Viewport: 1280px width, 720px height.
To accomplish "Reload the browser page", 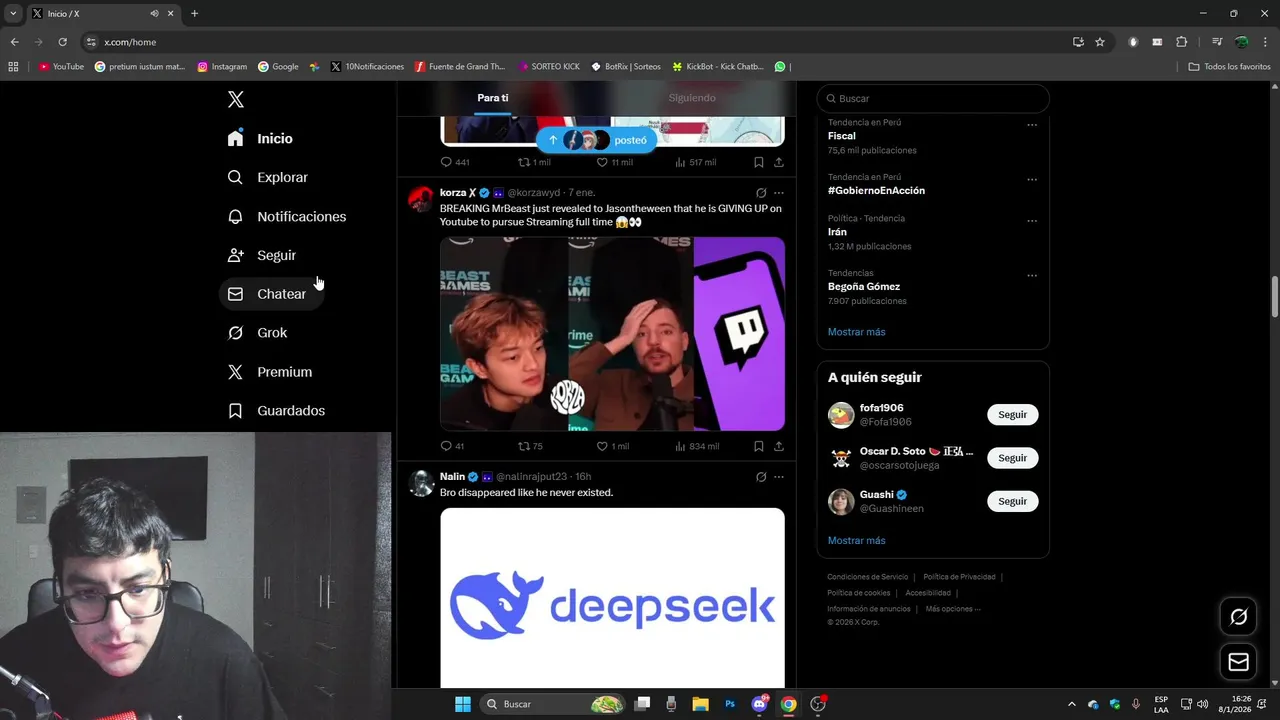I will [x=62, y=42].
